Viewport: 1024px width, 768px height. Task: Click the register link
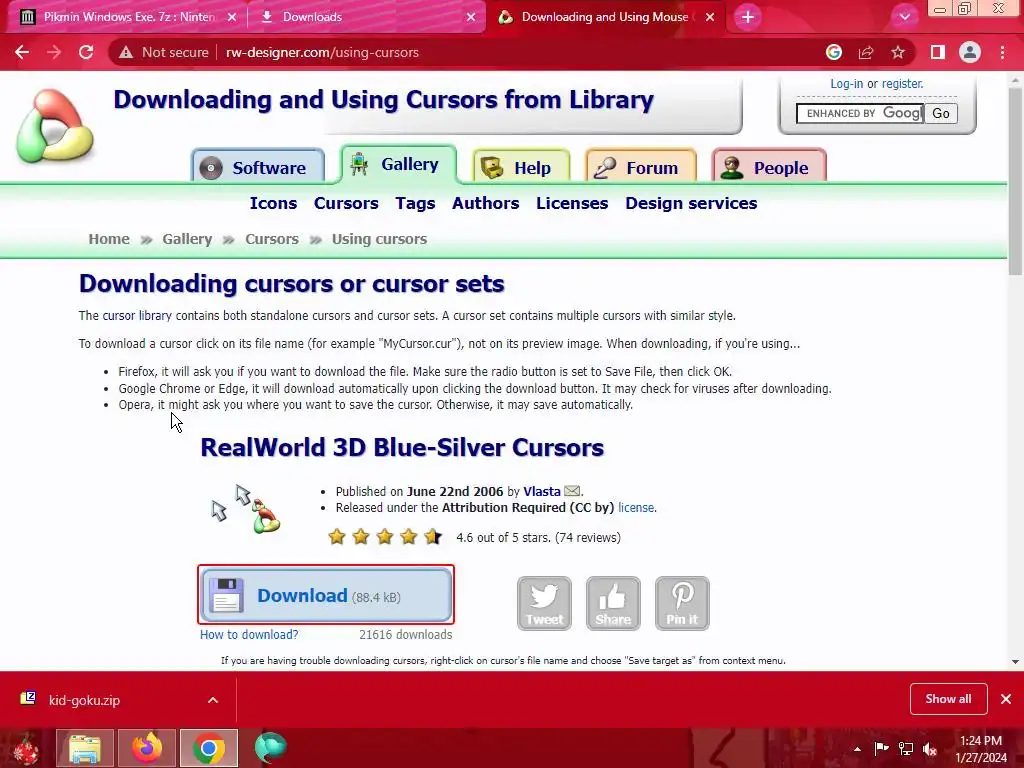coord(903,84)
